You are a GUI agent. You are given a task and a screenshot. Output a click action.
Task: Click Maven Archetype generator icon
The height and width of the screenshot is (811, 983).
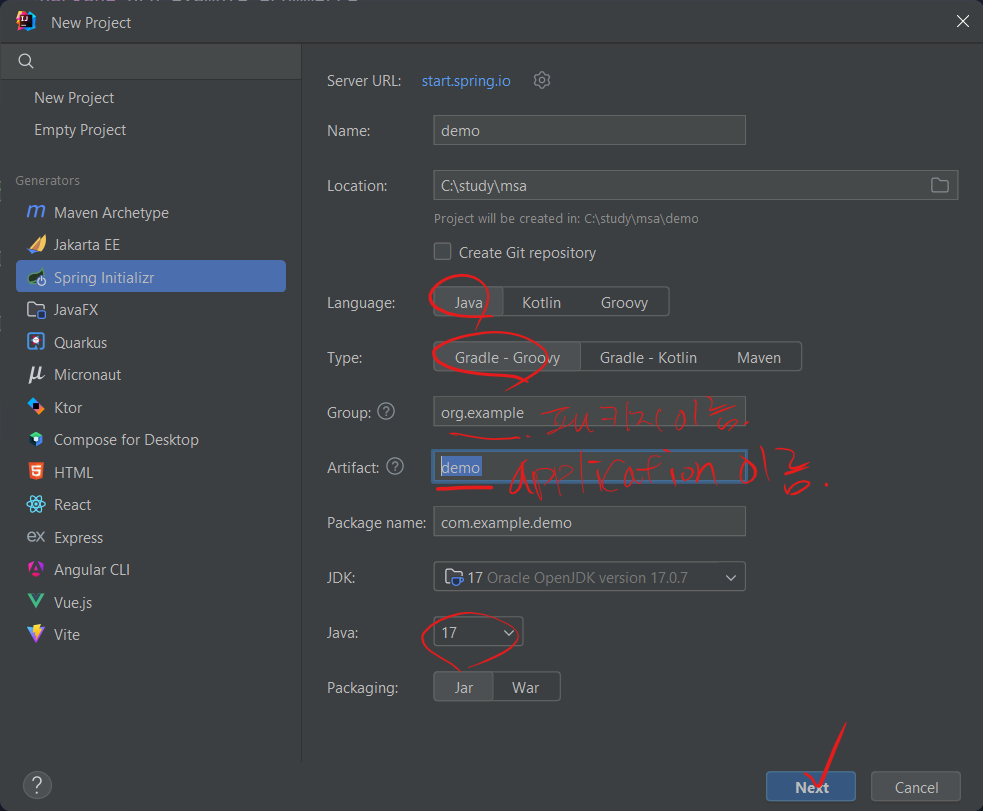pyautogui.click(x=36, y=212)
